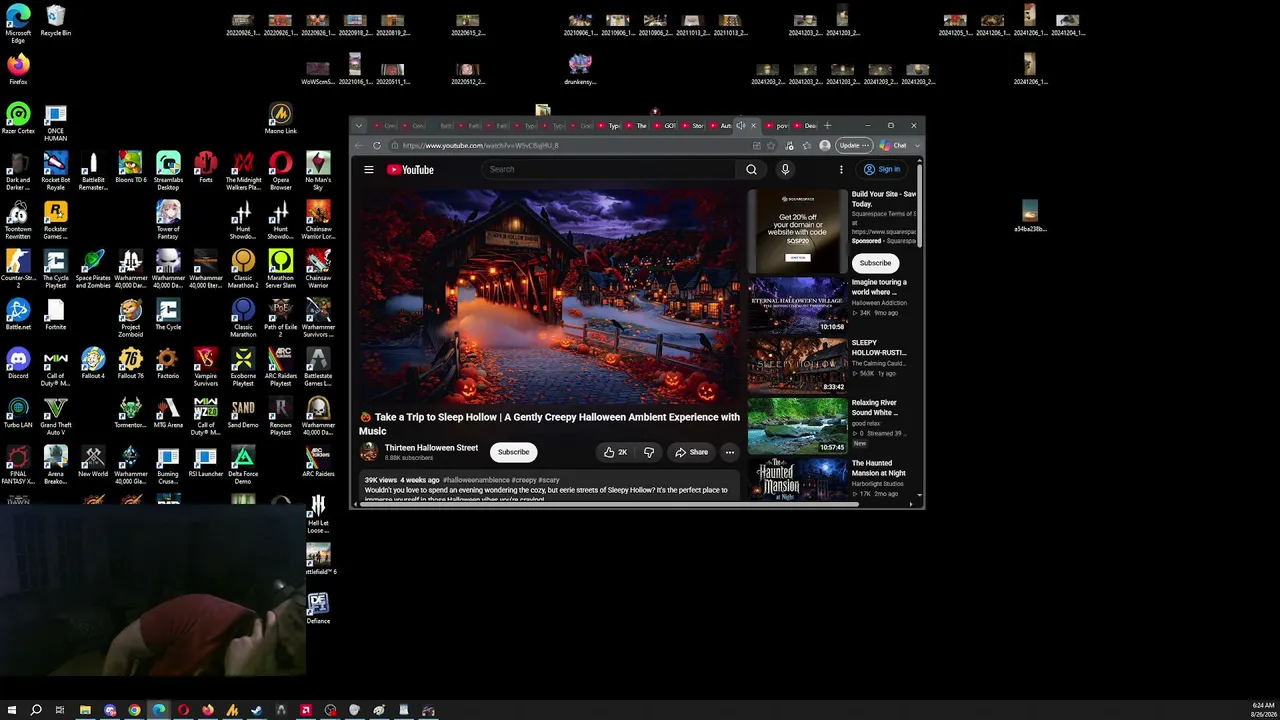Open Squarespace sponsored ad thumbnail

[x=797, y=231]
